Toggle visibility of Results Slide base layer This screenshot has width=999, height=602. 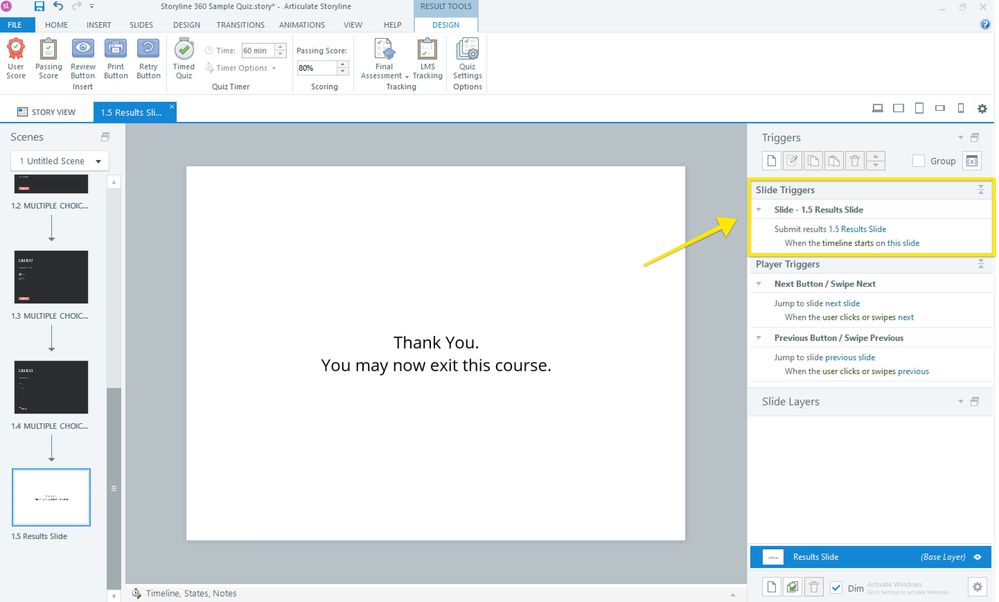pos(977,557)
